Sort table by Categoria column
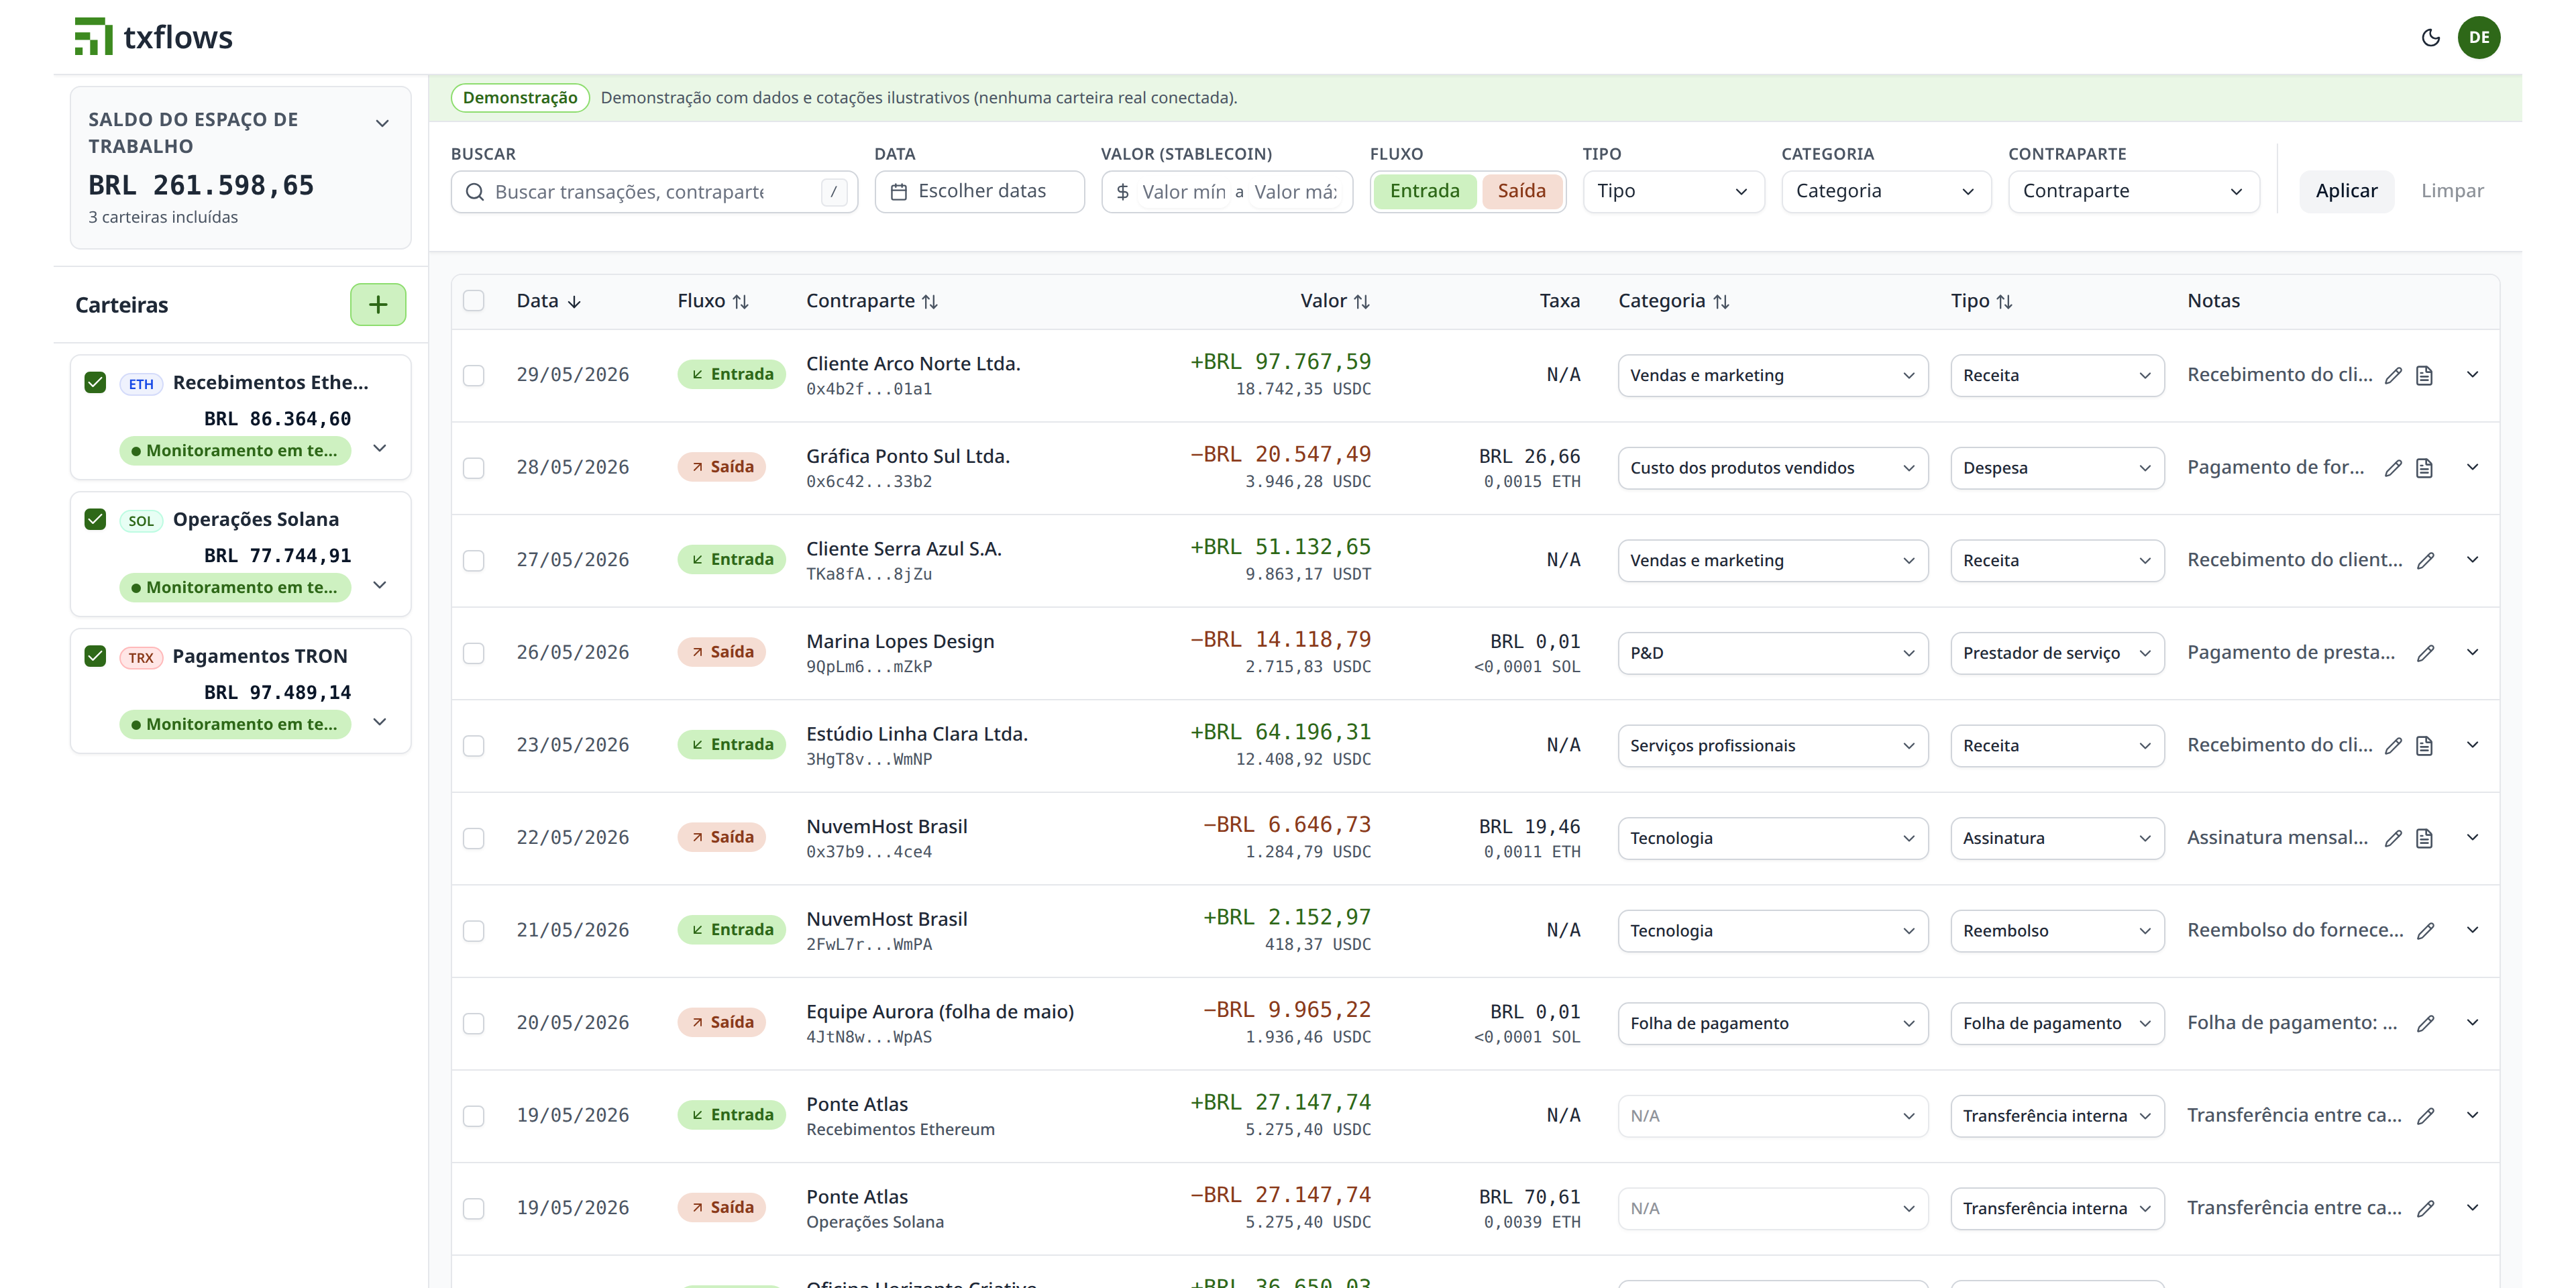The height and width of the screenshot is (1288, 2576). click(x=1673, y=301)
